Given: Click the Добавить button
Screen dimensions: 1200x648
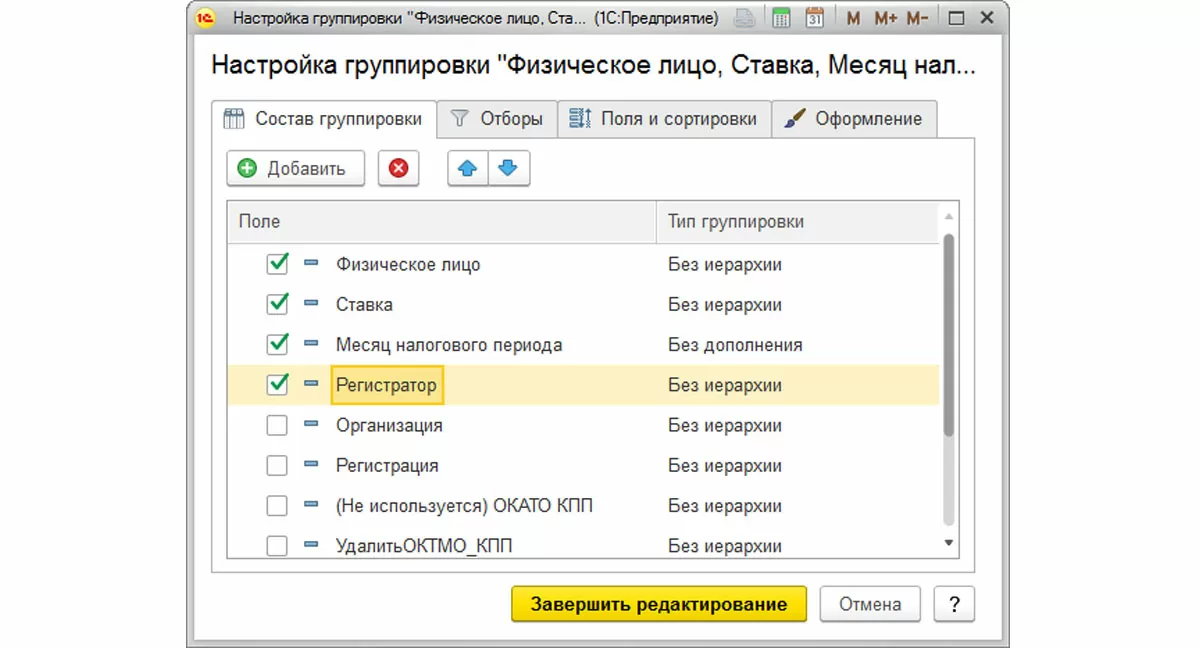Looking at the screenshot, I should [x=295, y=169].
